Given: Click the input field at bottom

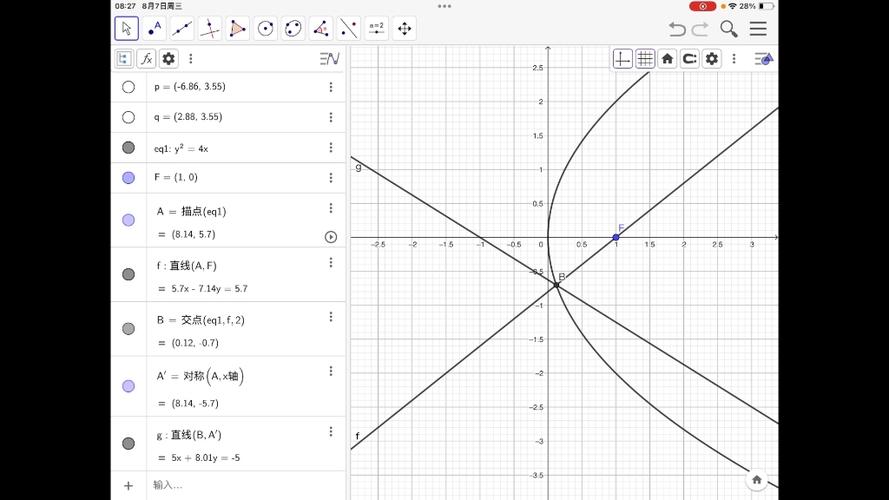Looking at the screenshot, I should coord(246,485).
